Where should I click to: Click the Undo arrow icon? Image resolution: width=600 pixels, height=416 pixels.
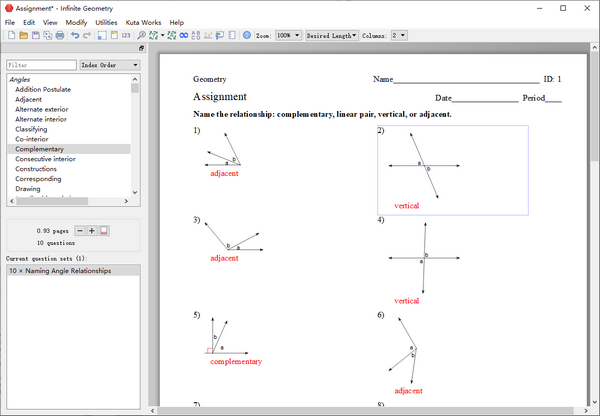[75, 35]
